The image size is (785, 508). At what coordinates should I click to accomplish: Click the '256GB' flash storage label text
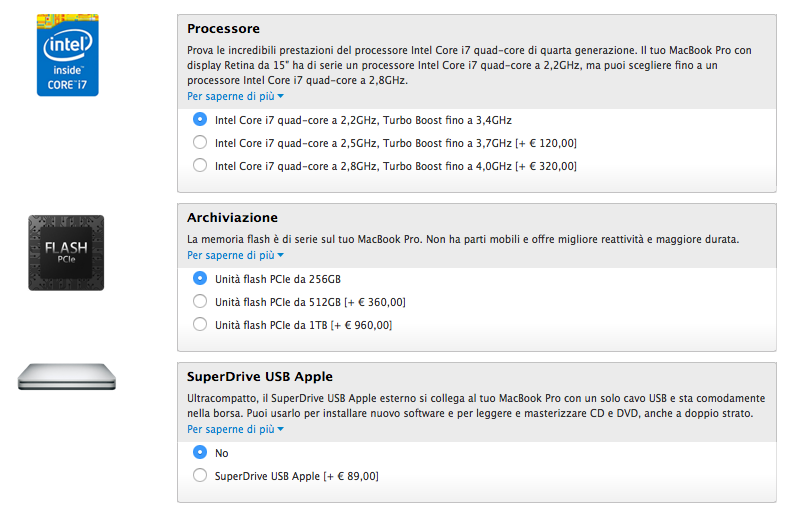pyautogui.click(x=322, y=279)
